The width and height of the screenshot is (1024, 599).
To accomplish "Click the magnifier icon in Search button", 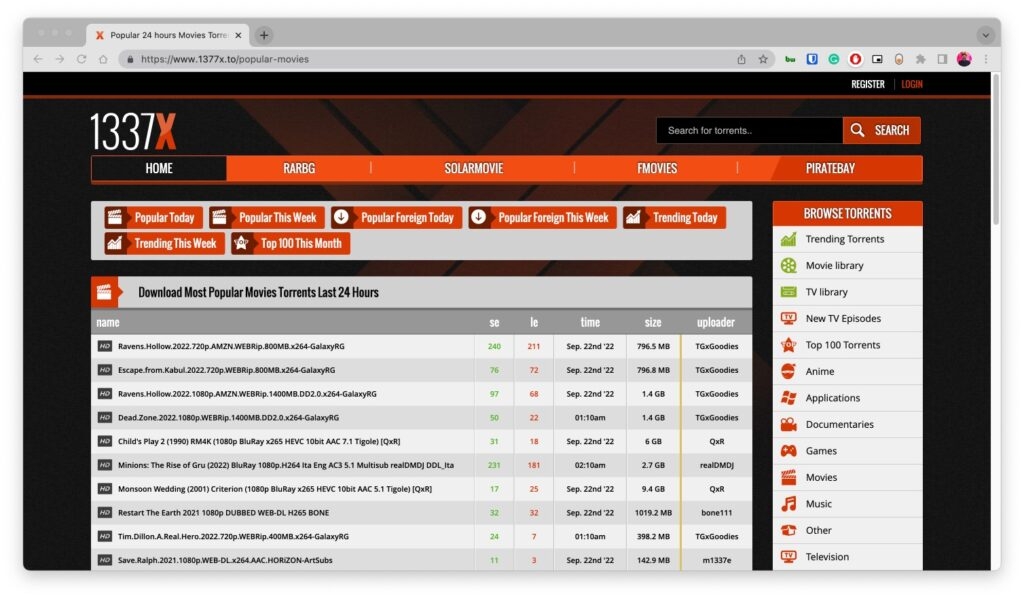I will coord(857,130).
